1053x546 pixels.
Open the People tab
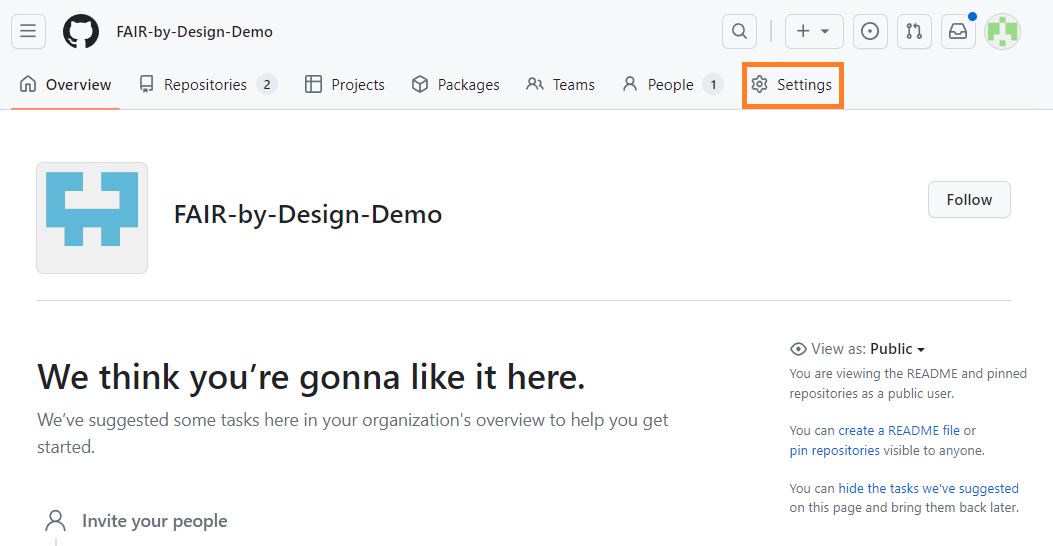pos(671,85)
